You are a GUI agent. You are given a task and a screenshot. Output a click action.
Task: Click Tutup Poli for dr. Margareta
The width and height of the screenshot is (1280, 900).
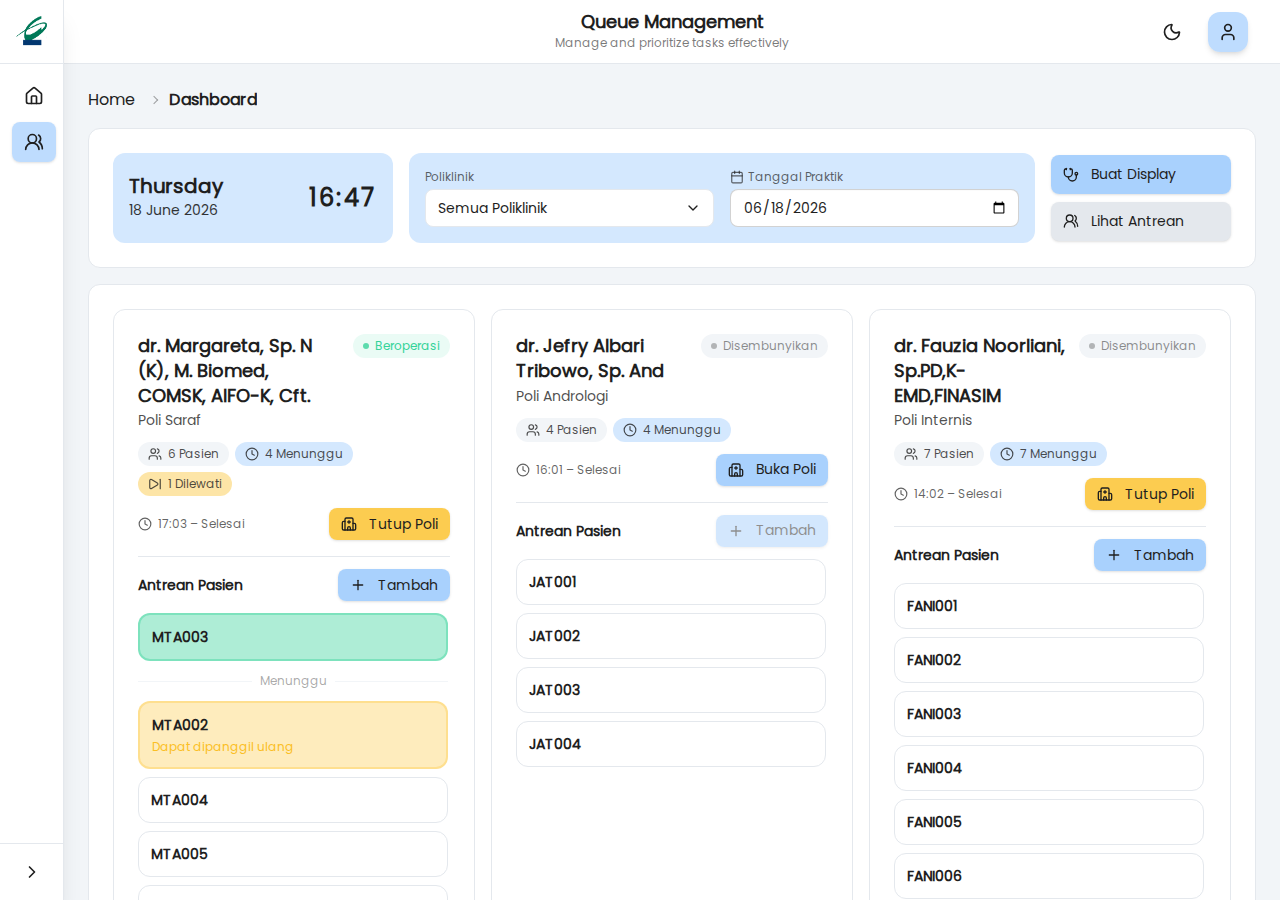(x=389, y=524)
